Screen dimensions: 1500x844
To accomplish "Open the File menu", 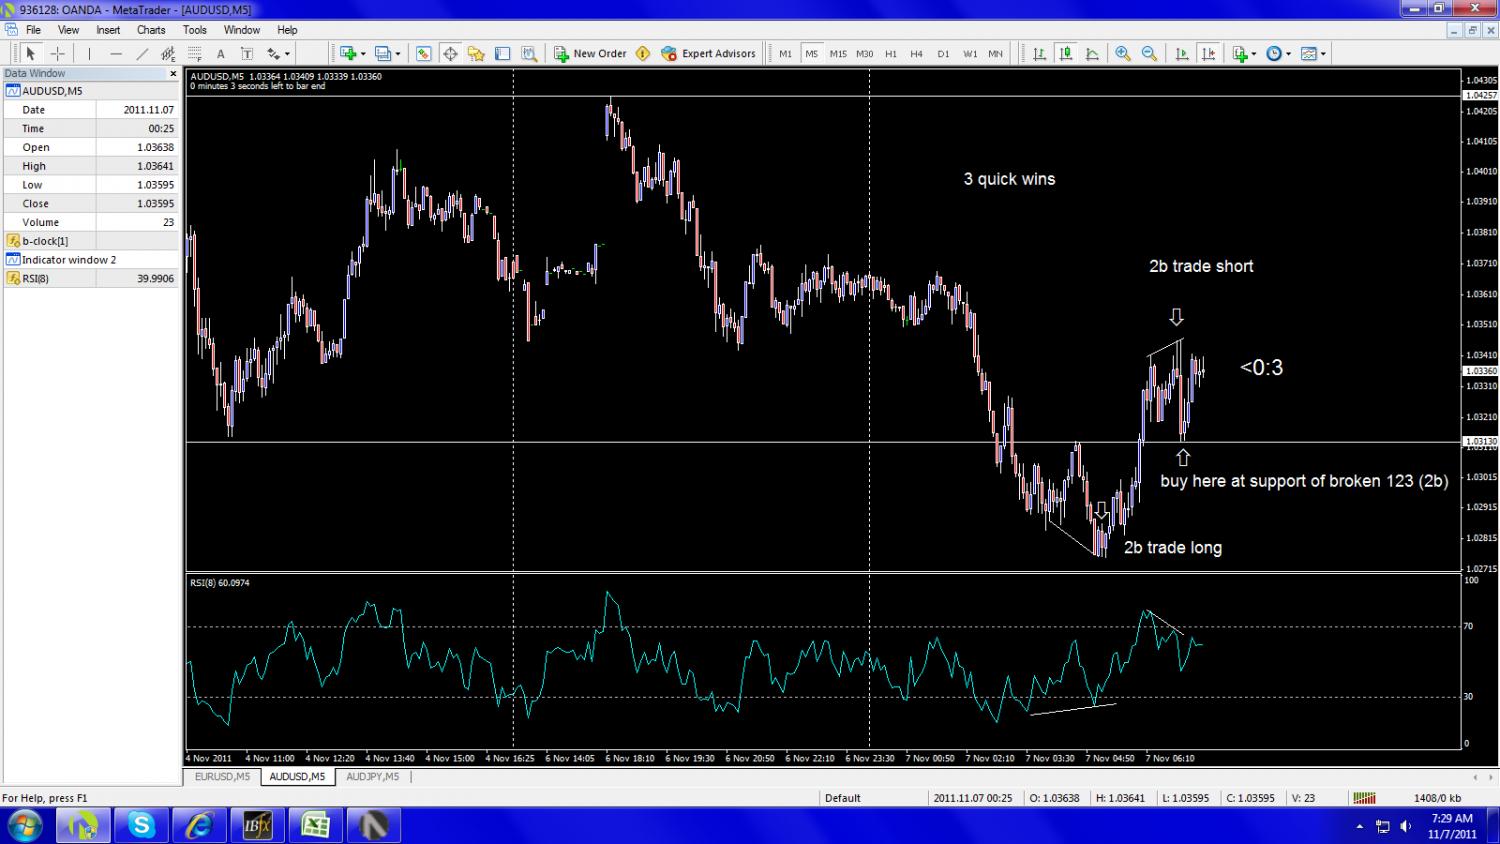I will tap(33, 30).
